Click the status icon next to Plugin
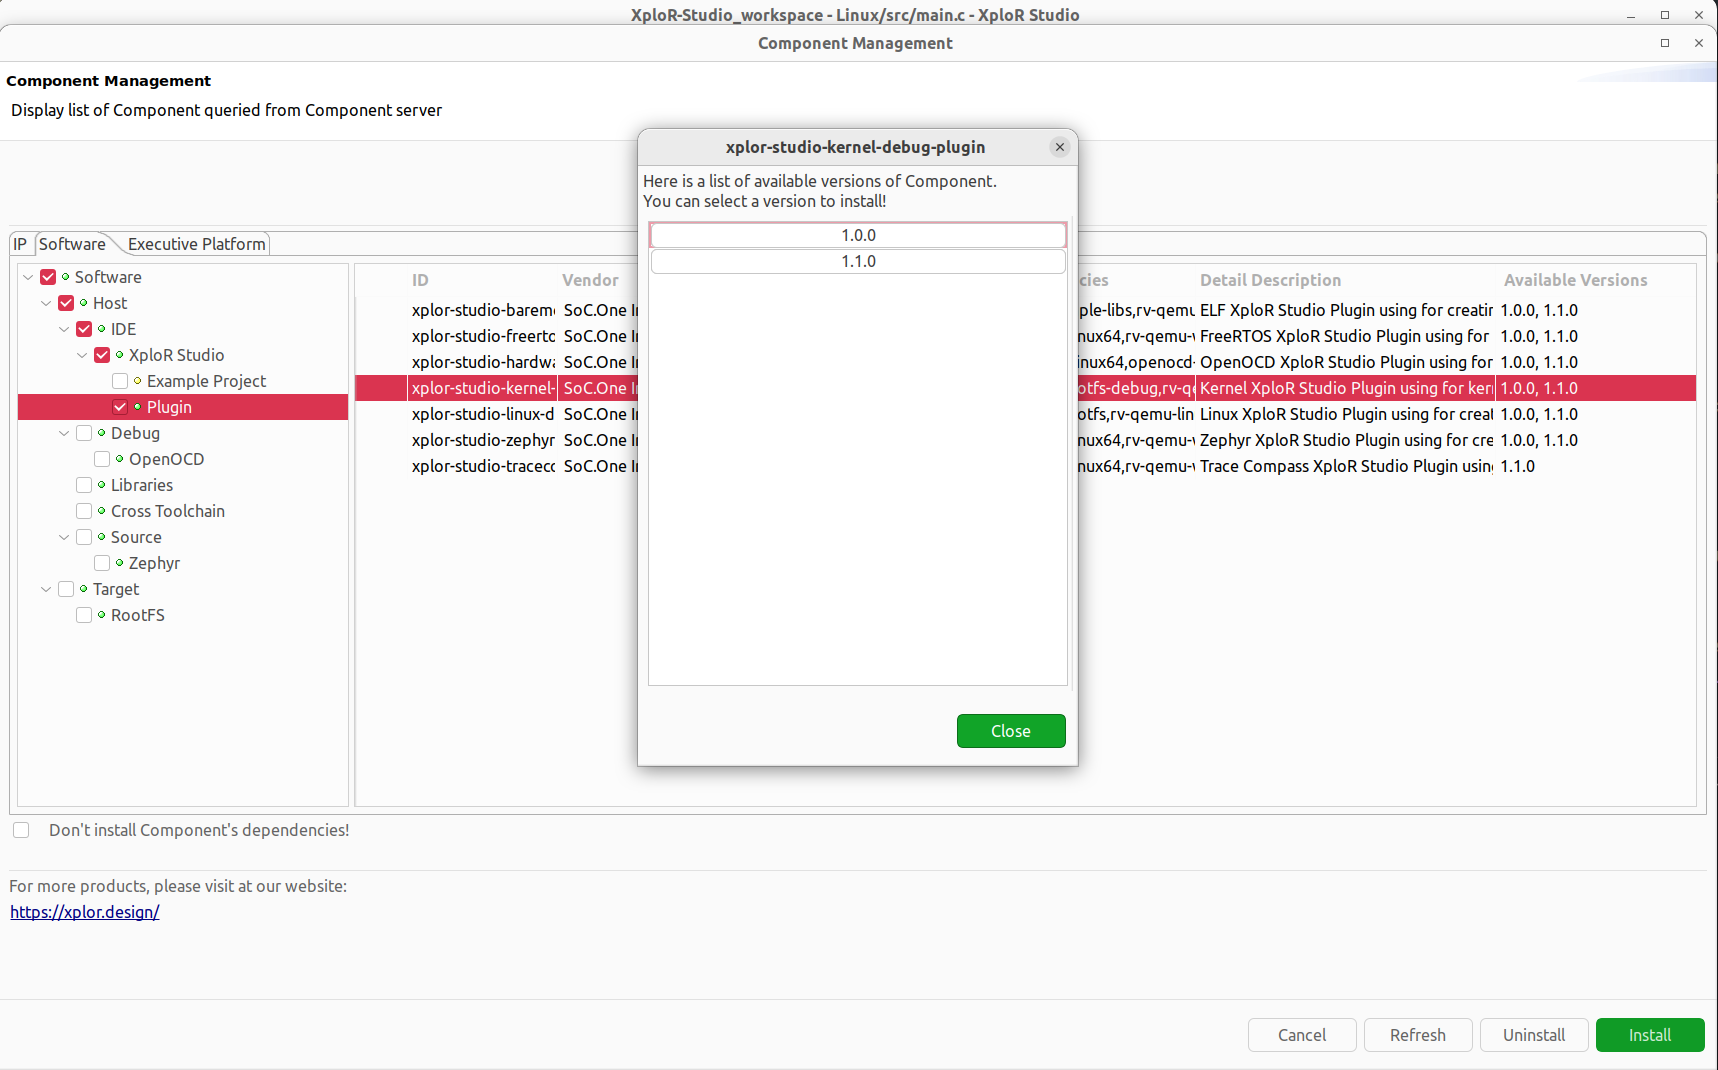 click(138, 407)
